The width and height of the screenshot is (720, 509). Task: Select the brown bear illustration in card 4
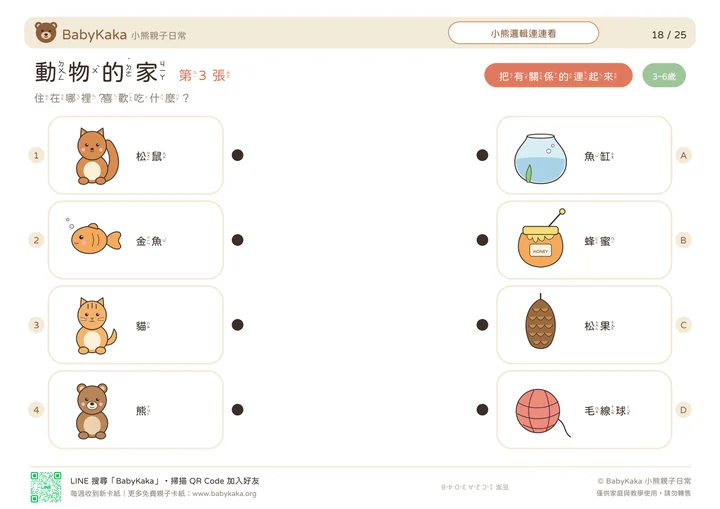tap(92, 411)
